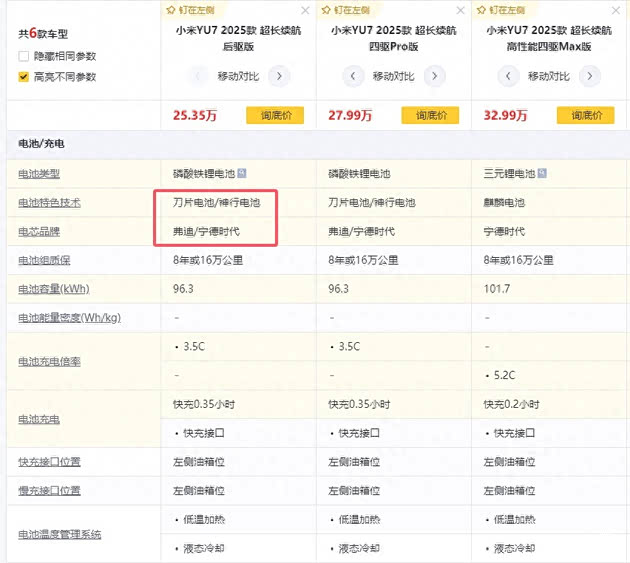Move the 后驱版 column right with arrow
Screen dimensions: 630x563
pos(280,76)
